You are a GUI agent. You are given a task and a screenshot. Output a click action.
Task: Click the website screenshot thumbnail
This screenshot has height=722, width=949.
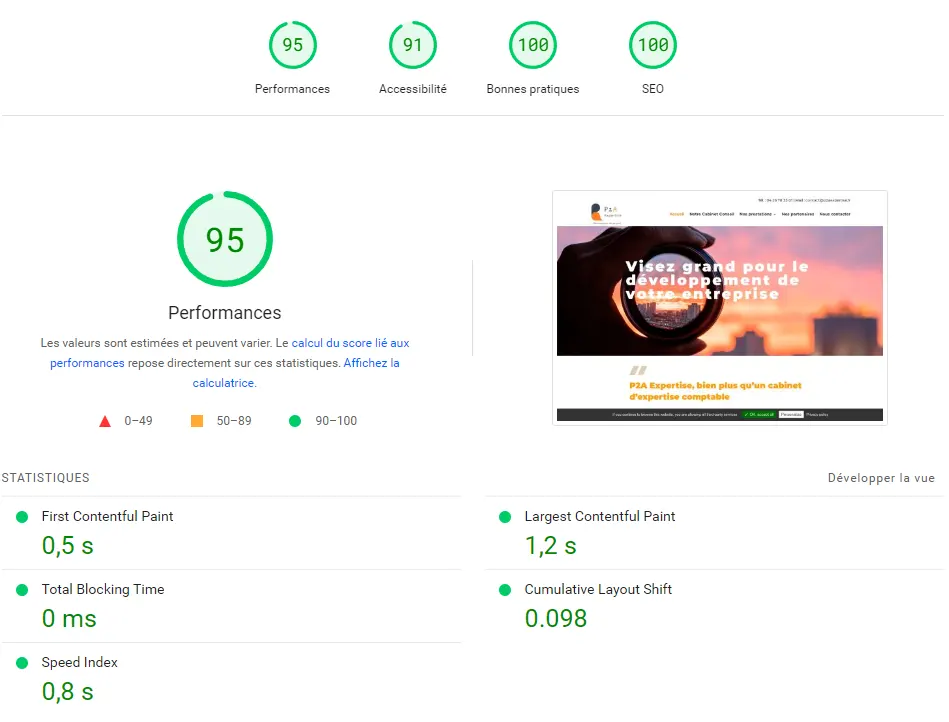[x=720, y=305]
